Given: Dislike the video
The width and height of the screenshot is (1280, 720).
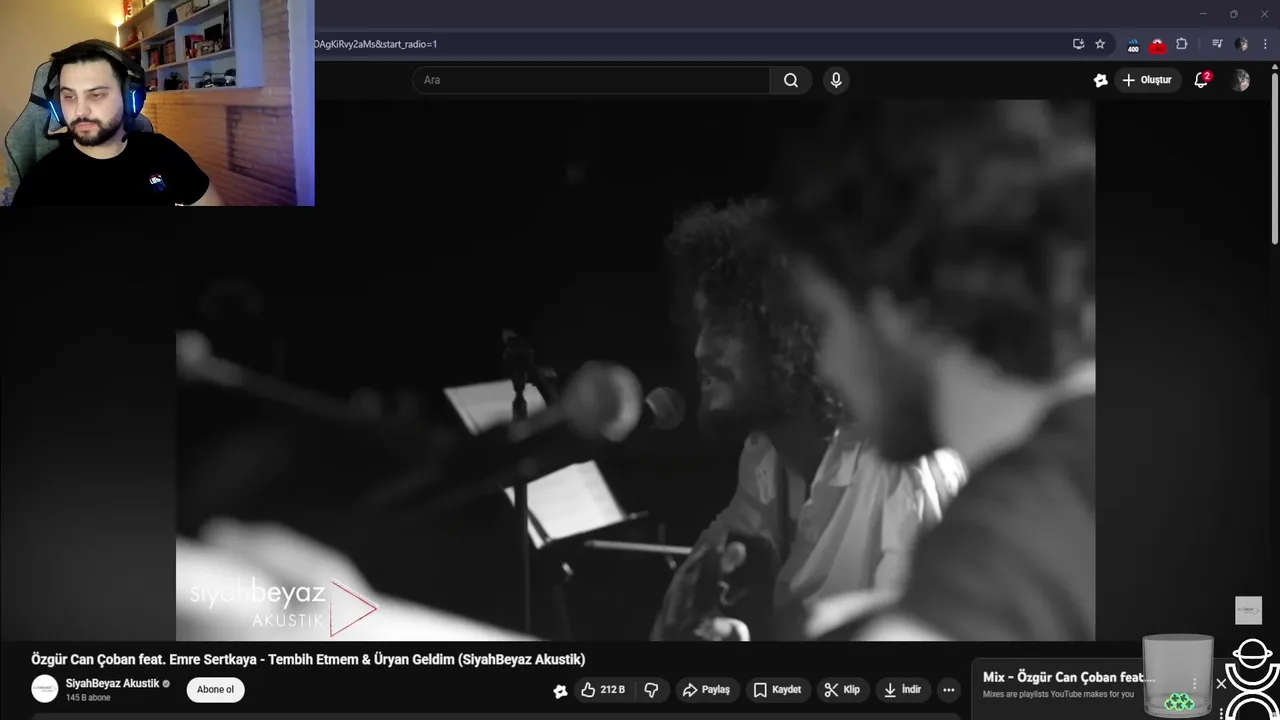Looking at the screenshot, I should pos(651,690).
